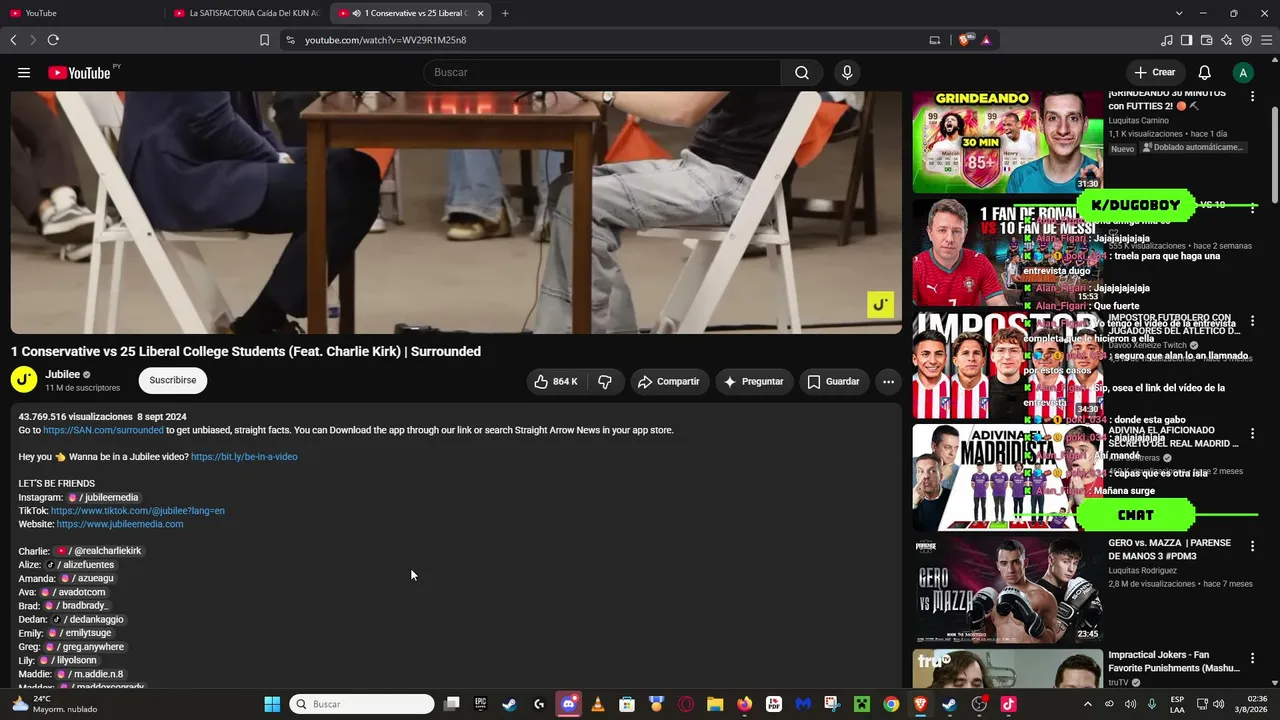Open a new browser tab
The width and height of the screenshot is (1280, 720).
(x=505, y=13)
